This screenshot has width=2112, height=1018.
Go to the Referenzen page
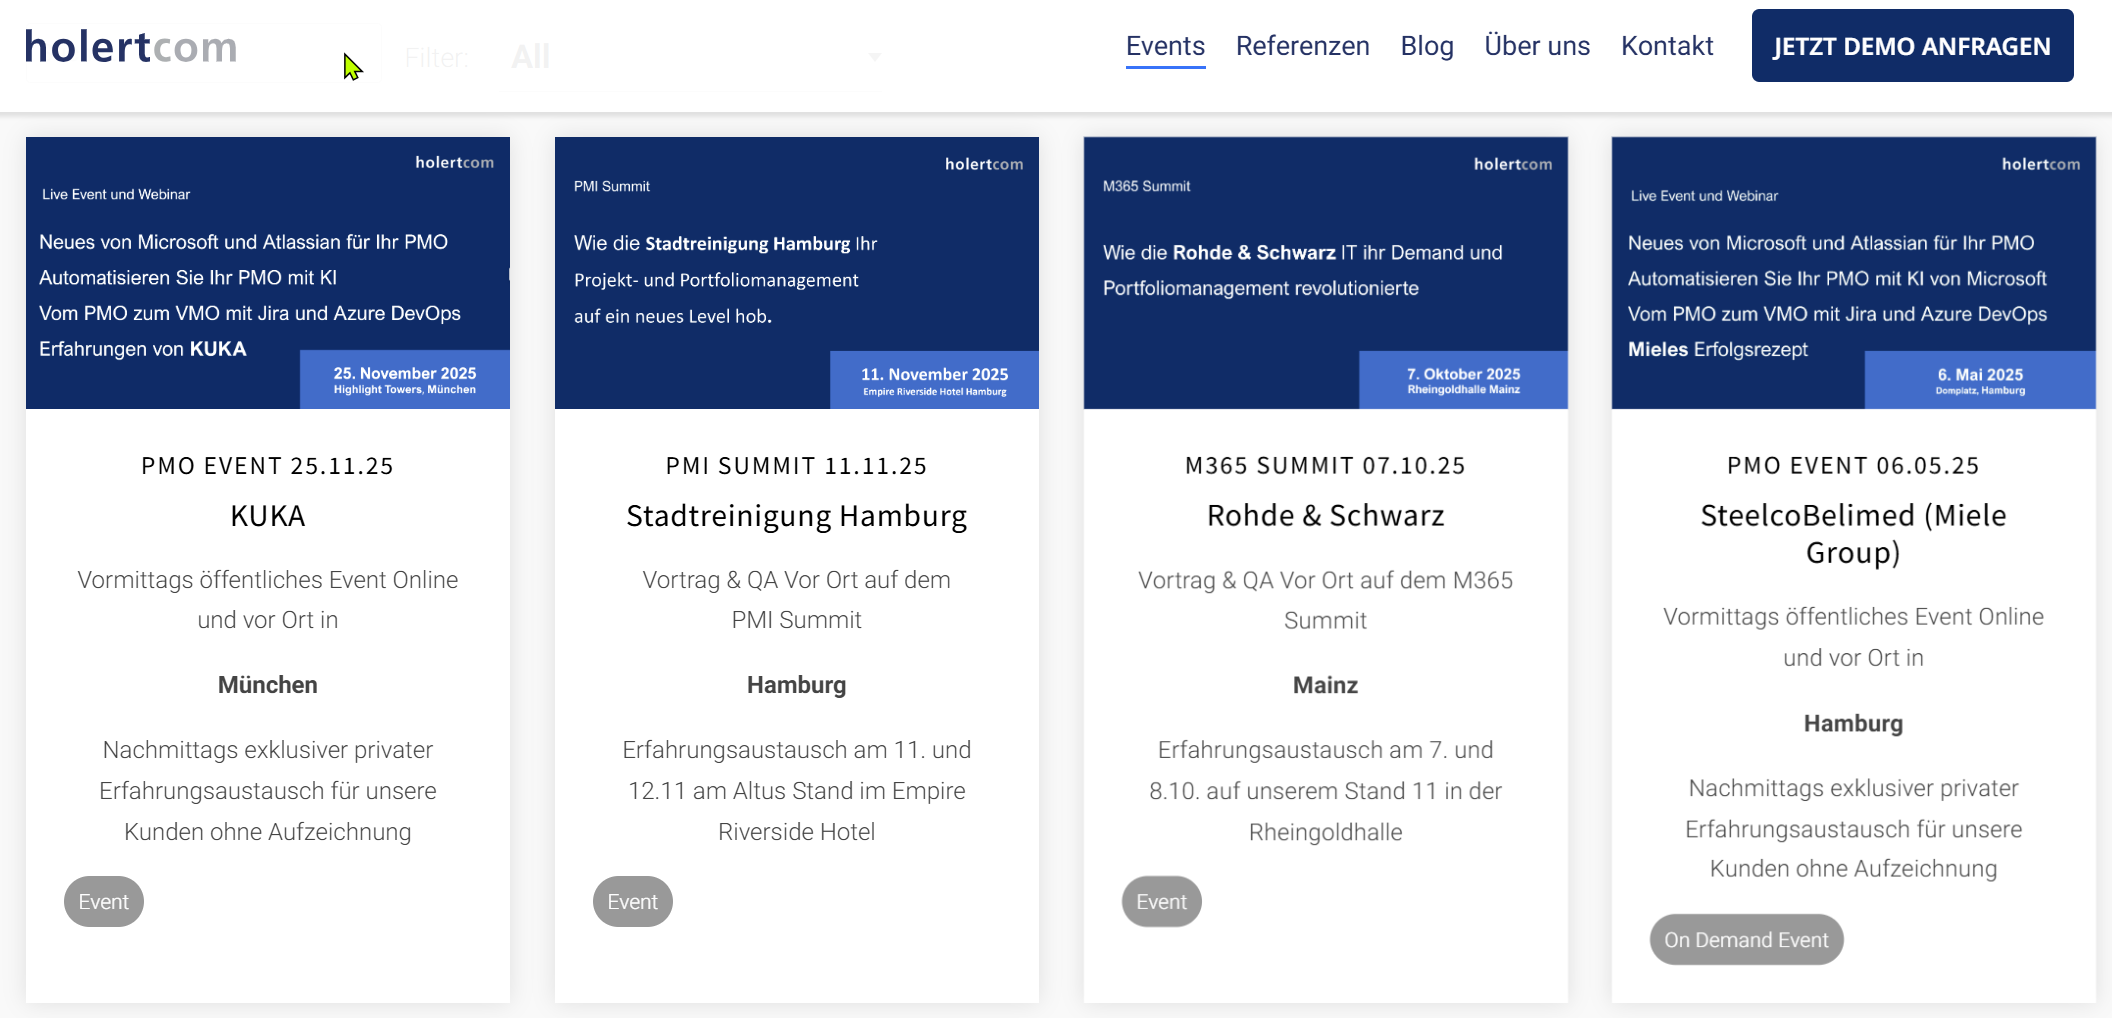click(1302, 46)
